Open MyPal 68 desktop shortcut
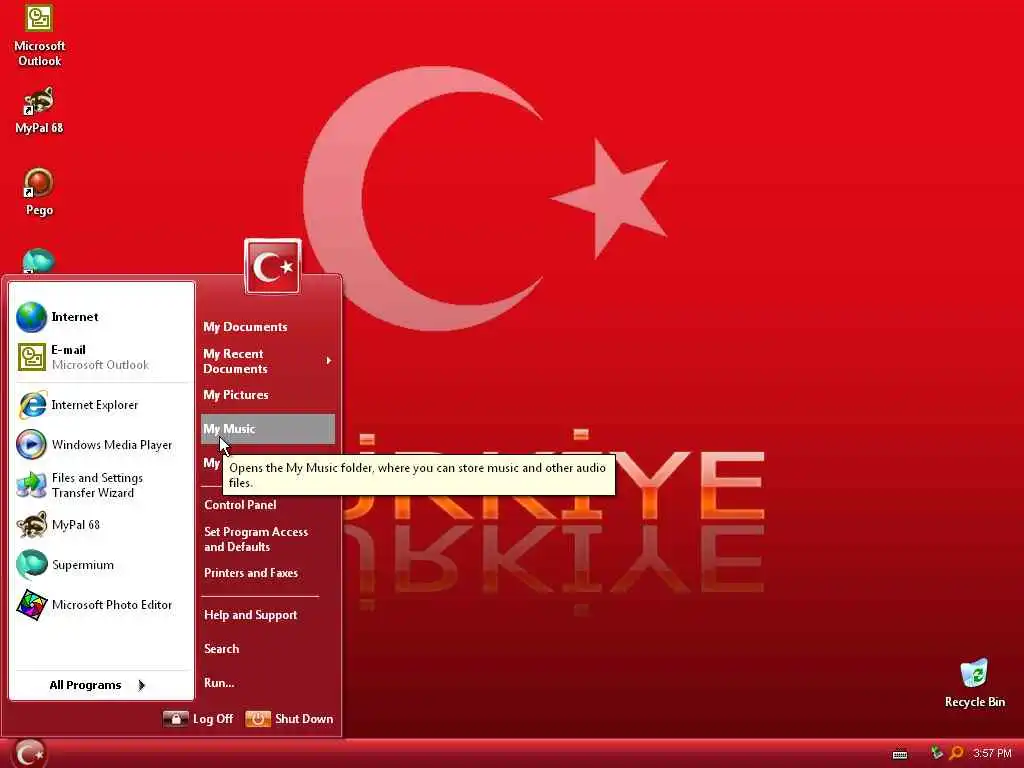This screenshot has width=1024, height=768. (x=39, y=111)
